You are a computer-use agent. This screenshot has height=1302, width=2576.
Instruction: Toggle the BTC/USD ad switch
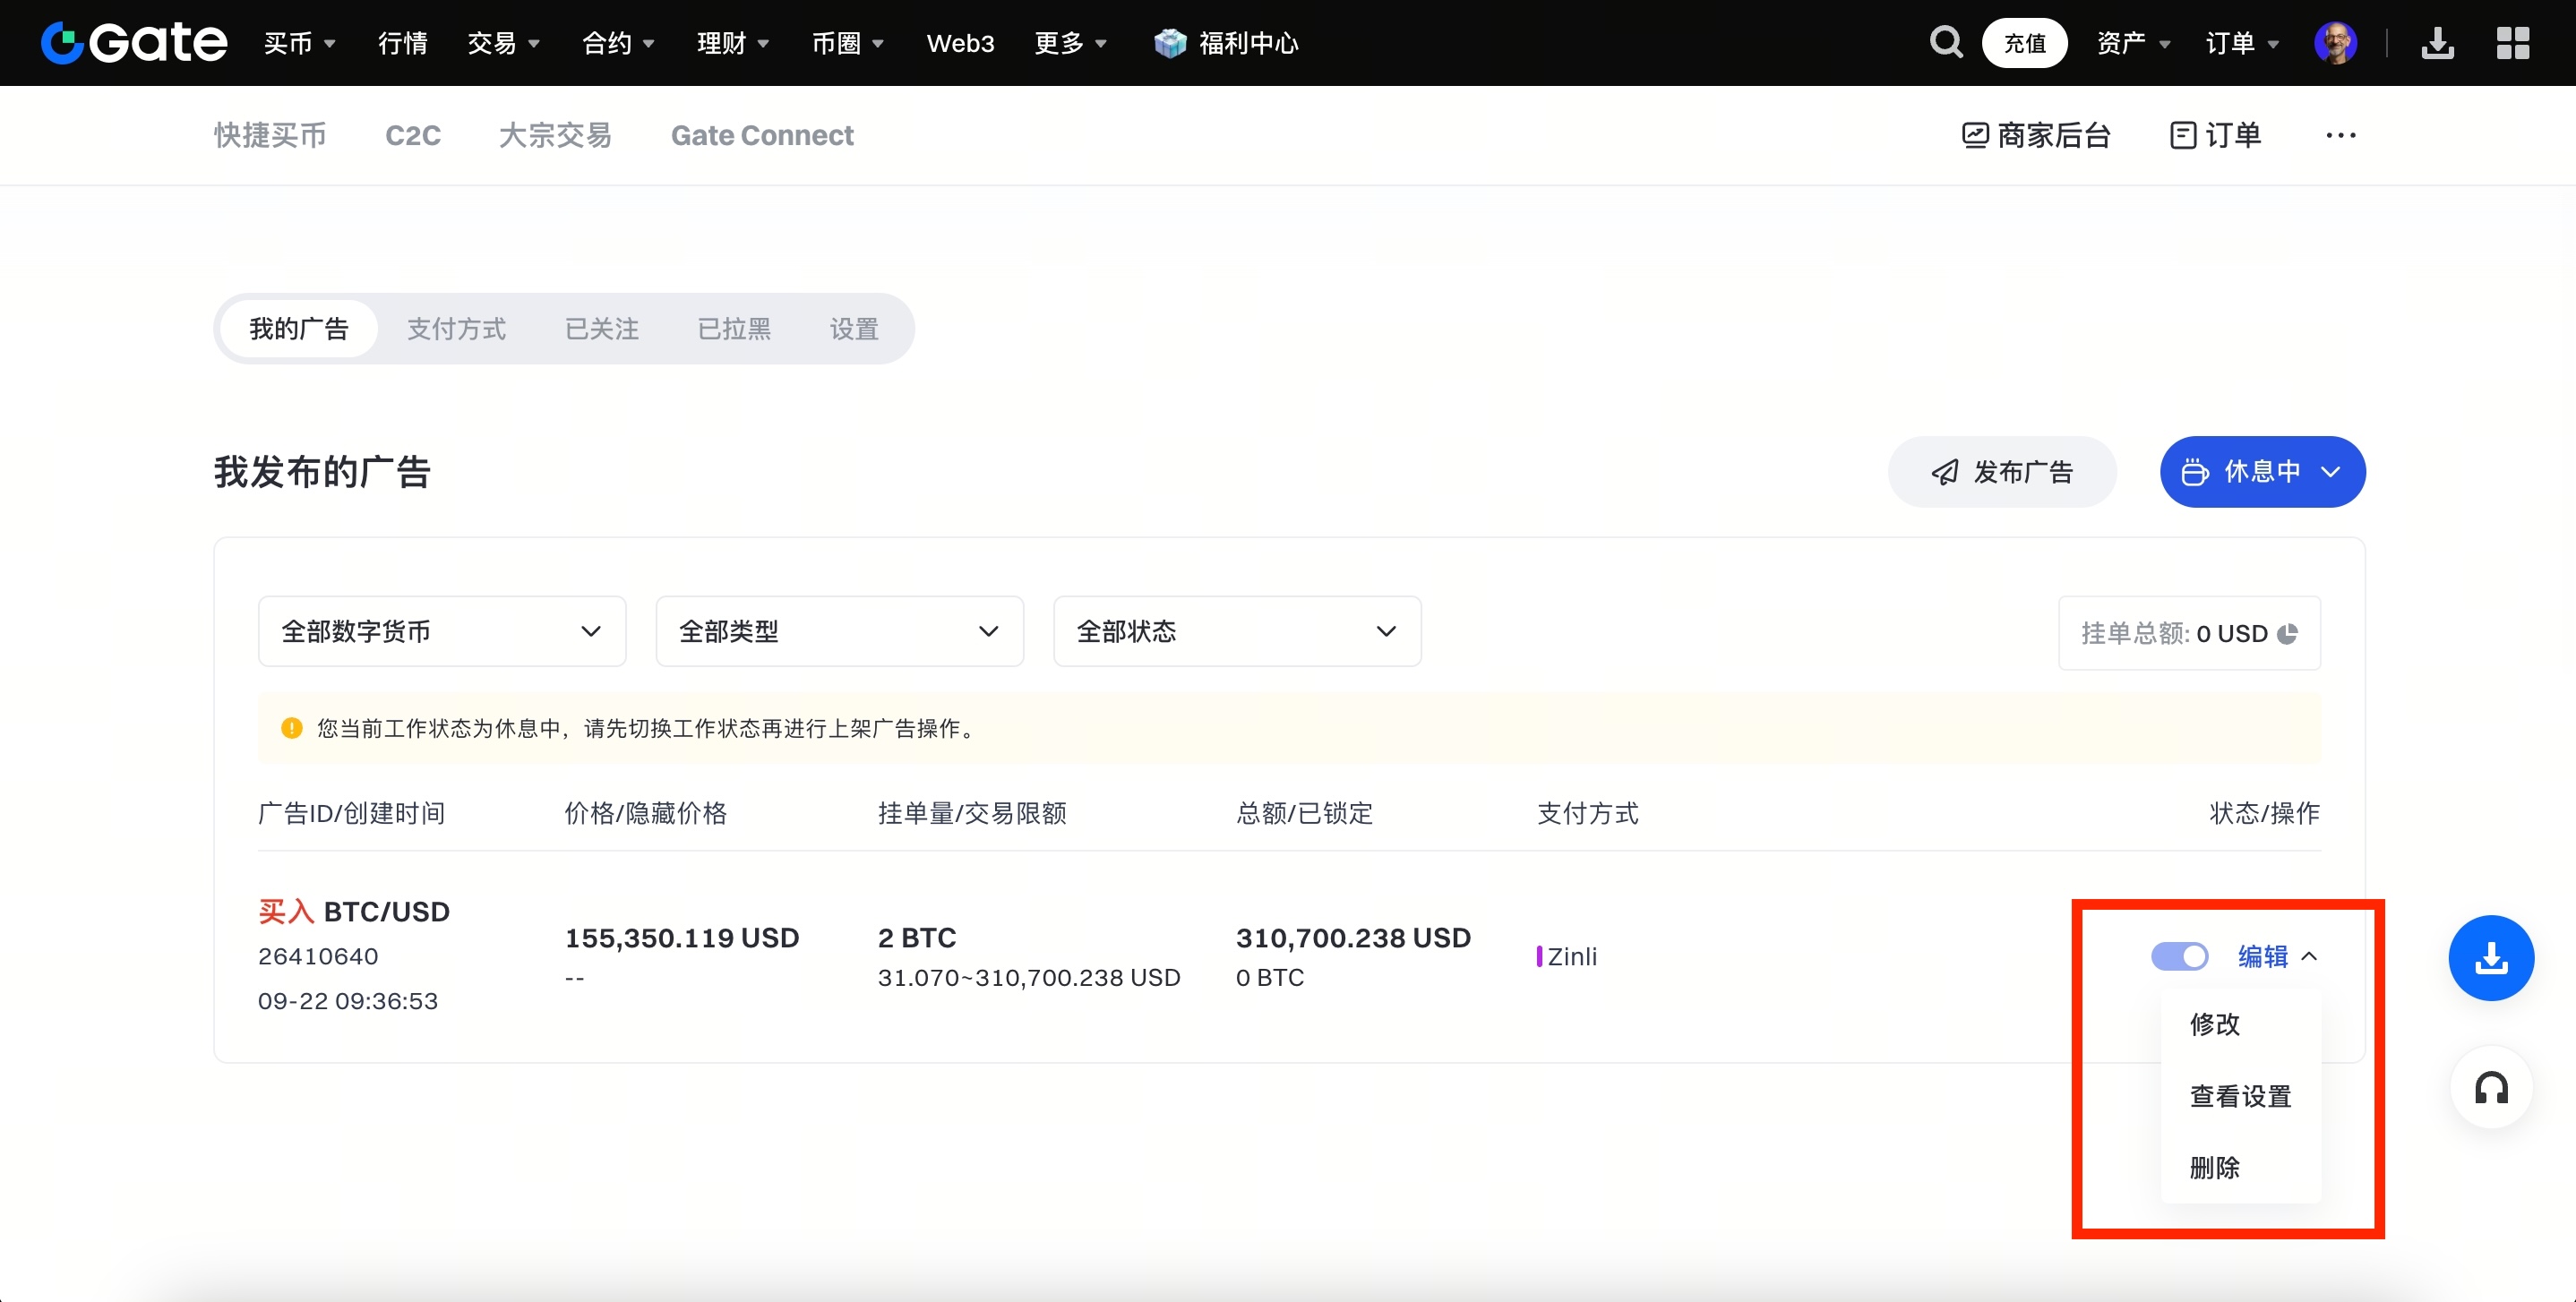click(2179, 956)
